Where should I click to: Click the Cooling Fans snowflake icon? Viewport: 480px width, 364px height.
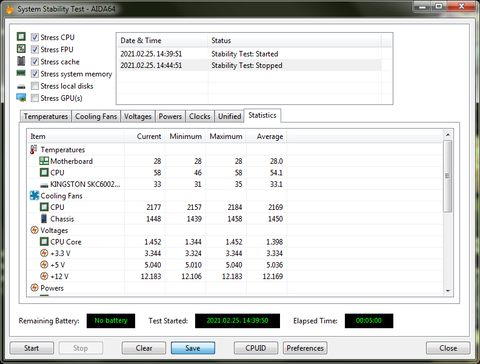[x=34, y=195]
